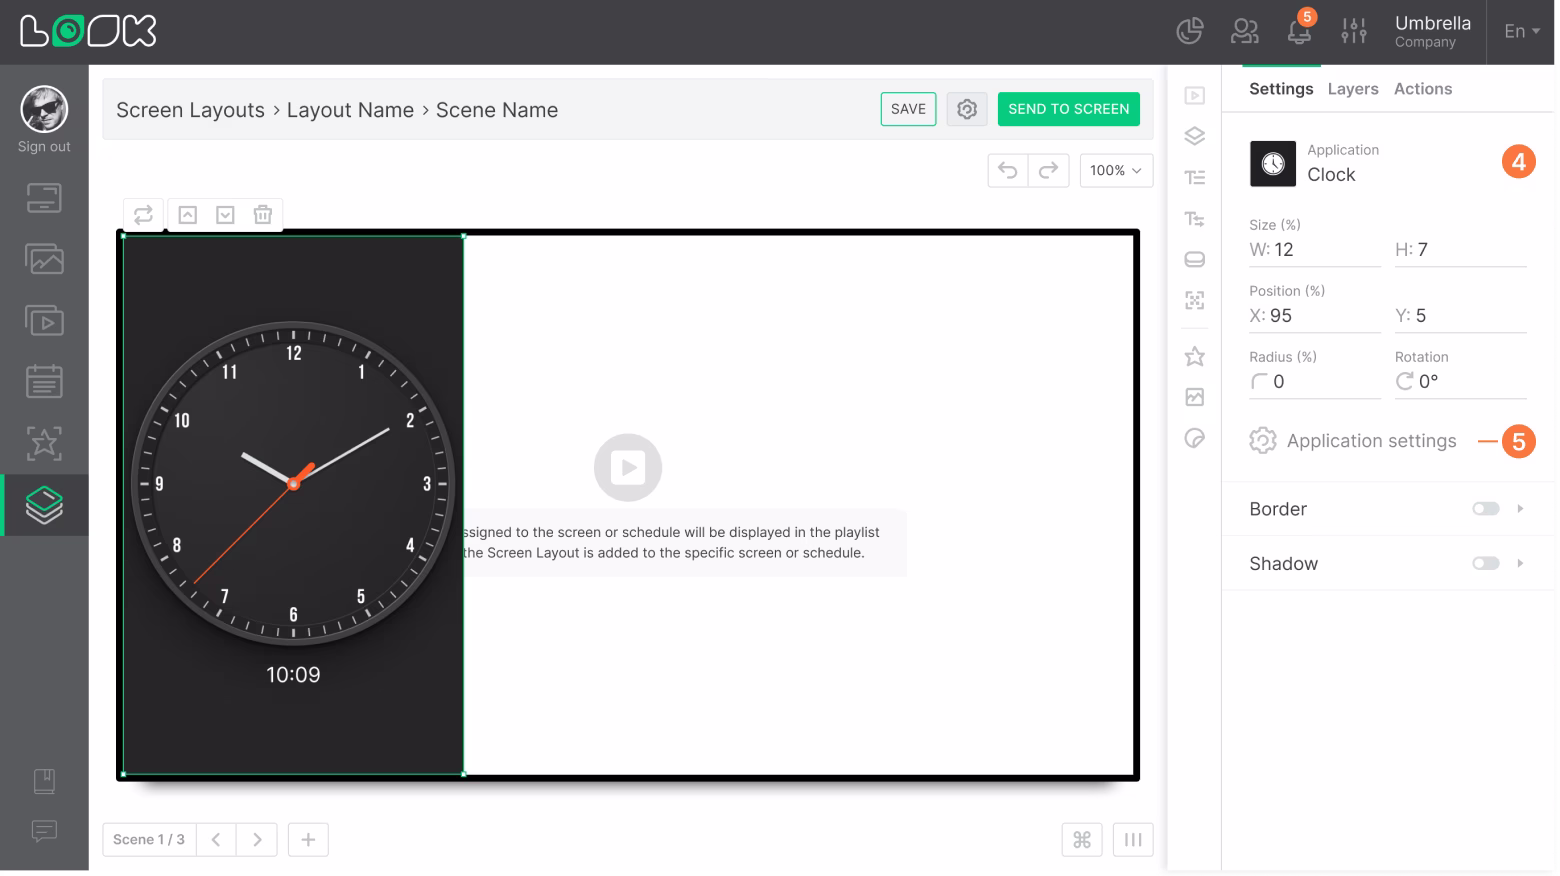1560x876 pixels.
Task: Edit the width W value field
Action: pos(1315,250)
